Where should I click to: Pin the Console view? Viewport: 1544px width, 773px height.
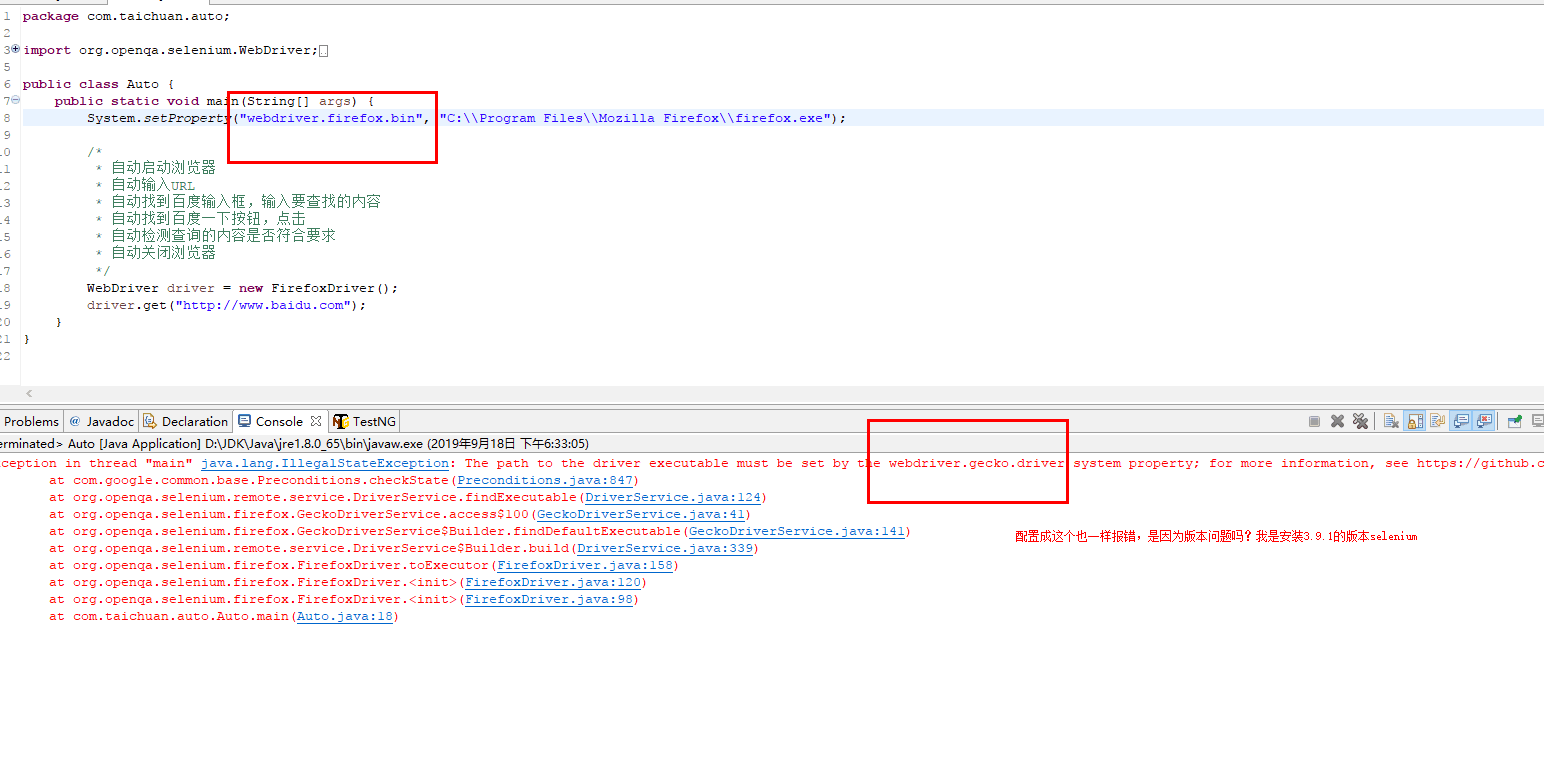pos(1514,421)
